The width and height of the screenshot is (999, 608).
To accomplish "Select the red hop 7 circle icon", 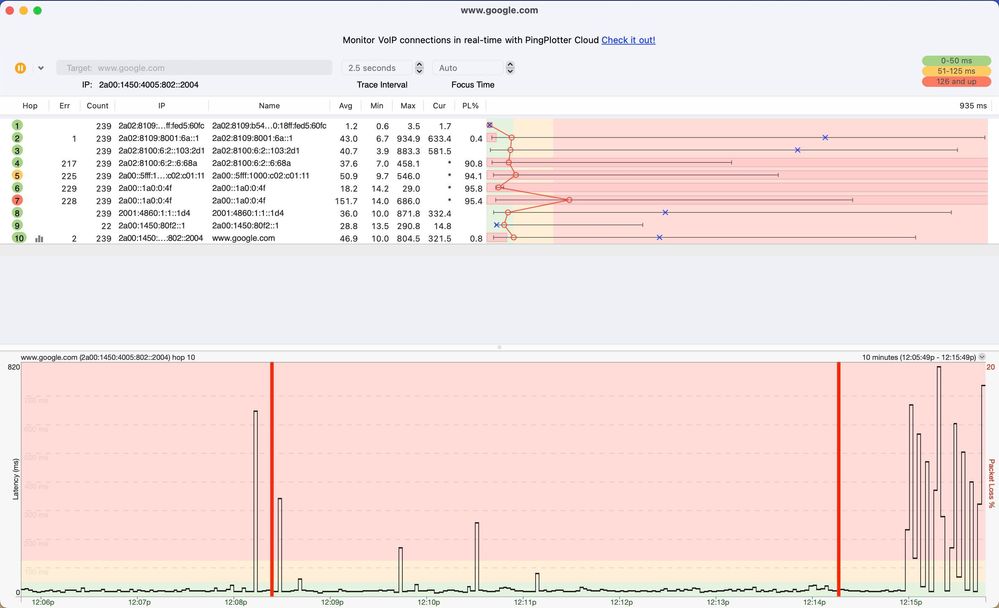I will click(x=17, y=200).
